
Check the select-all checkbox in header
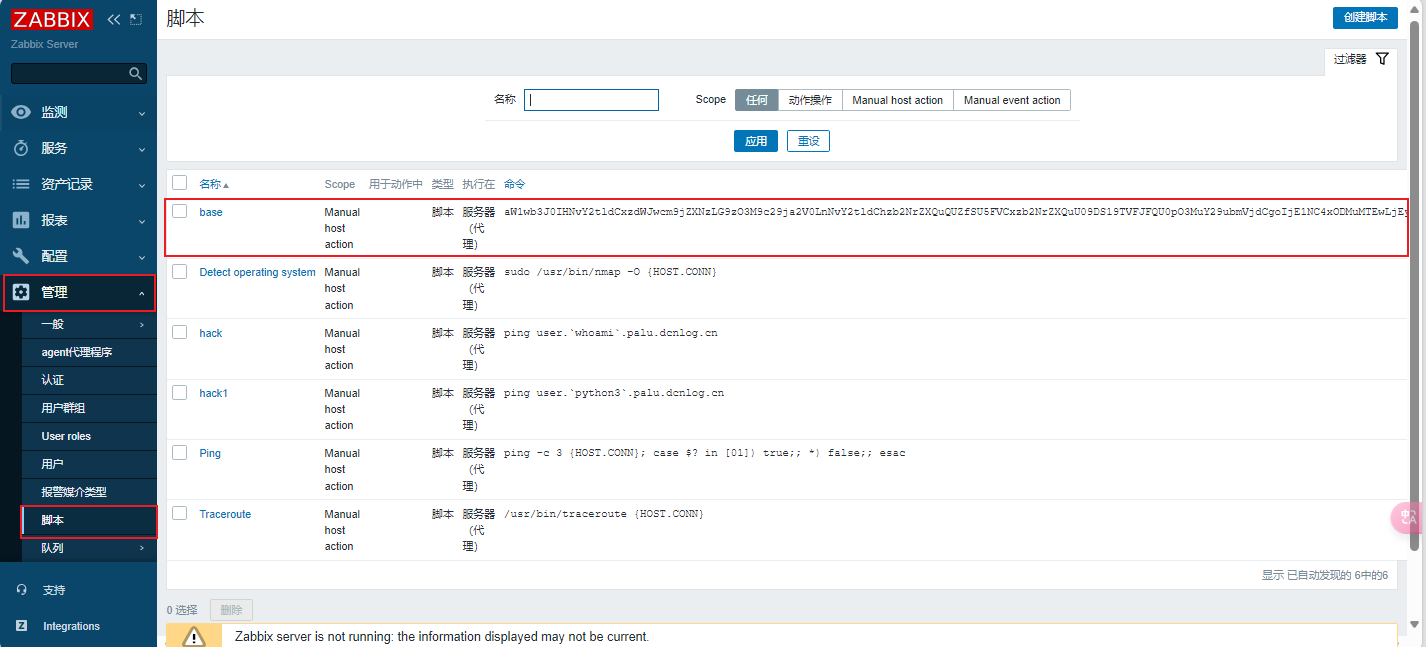[x=180, y=183]
